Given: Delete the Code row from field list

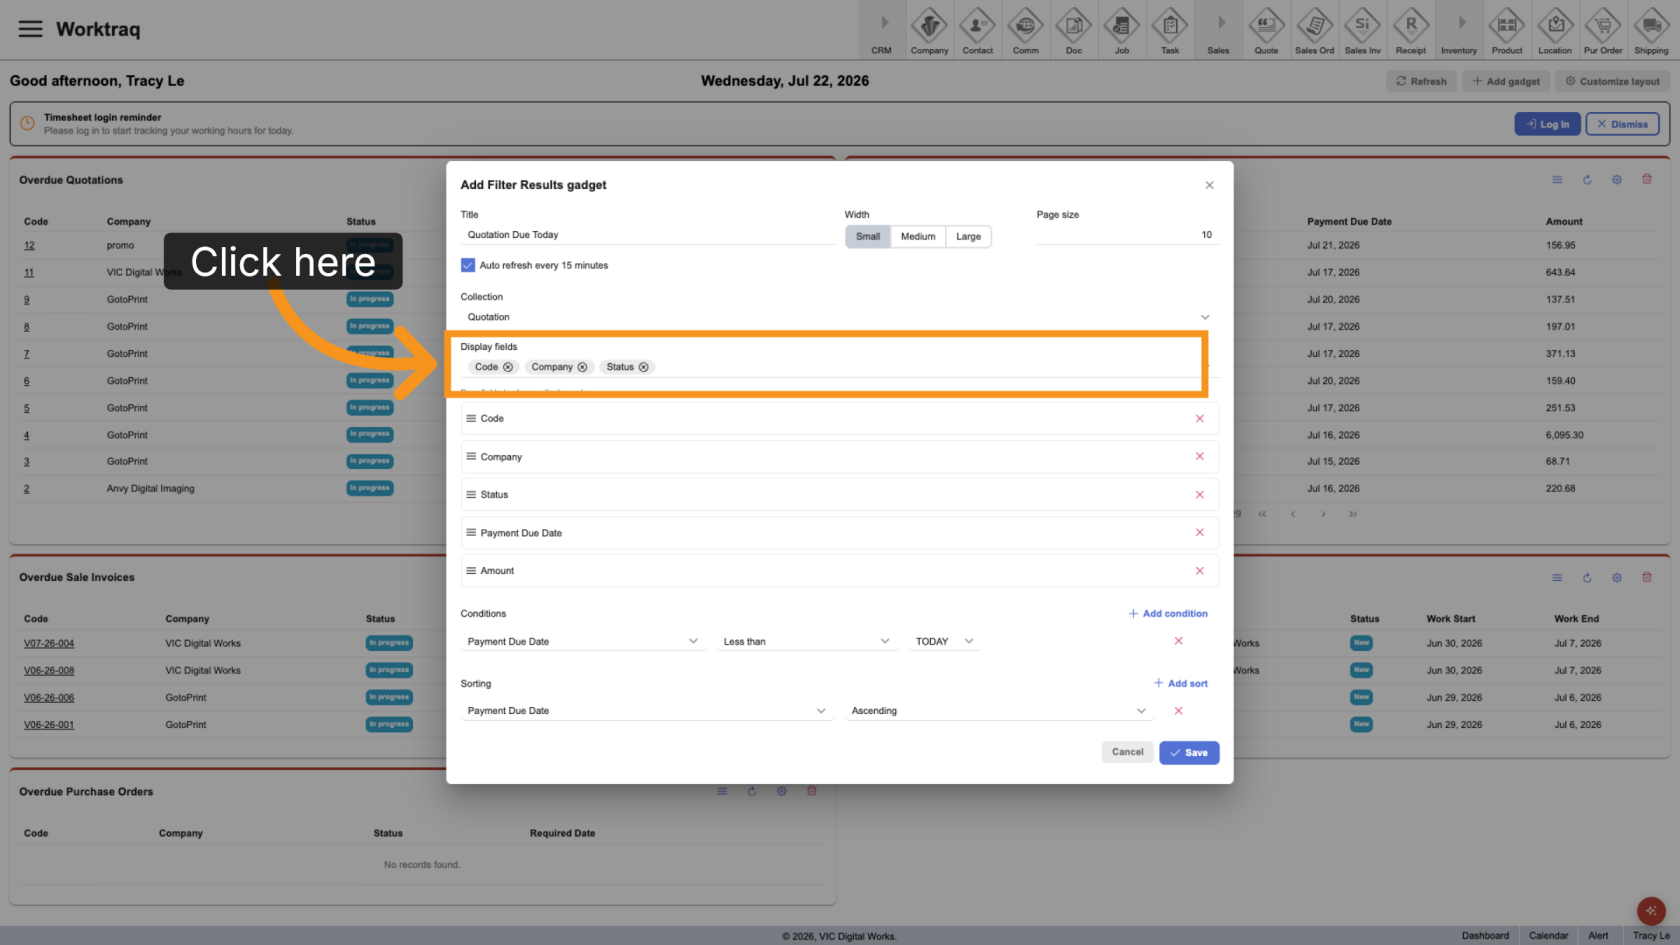Looking at the screenshot, I should point(1199,419).
